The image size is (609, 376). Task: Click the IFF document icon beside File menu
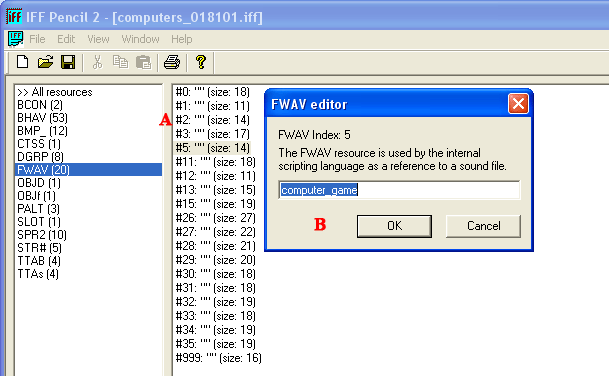pos(16,39)
